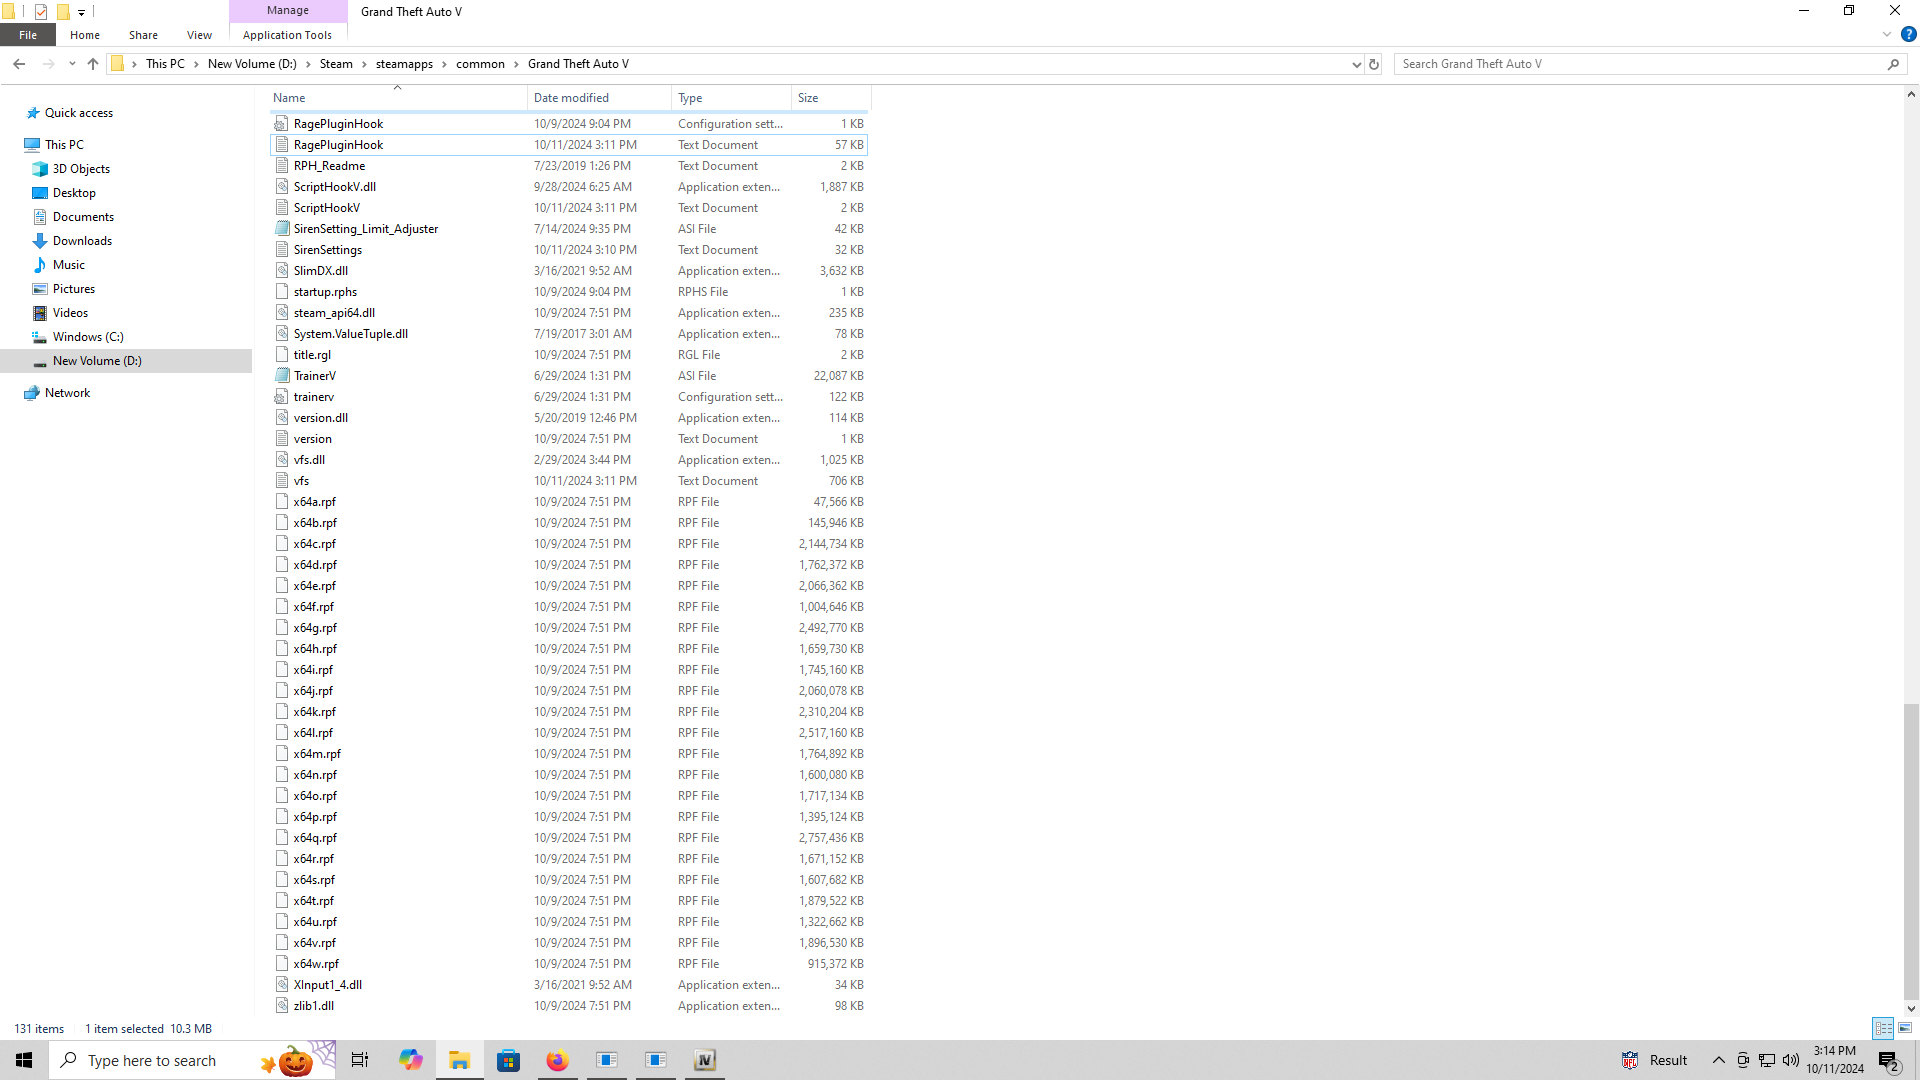Expand the address bar history dropdown
The width and height of the screenshot is (1920, 1080).
pyautogui.click(x=1356, y=64)
